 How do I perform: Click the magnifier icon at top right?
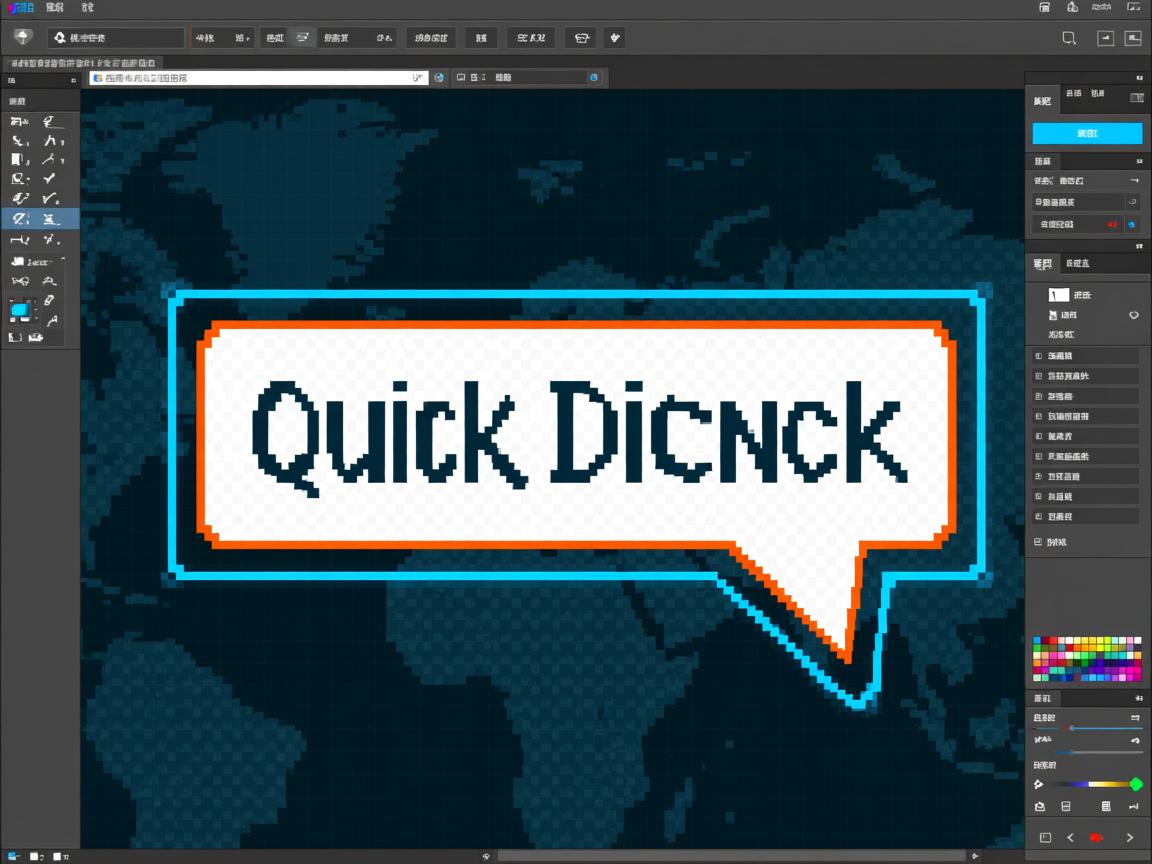tap(1069, 38)
